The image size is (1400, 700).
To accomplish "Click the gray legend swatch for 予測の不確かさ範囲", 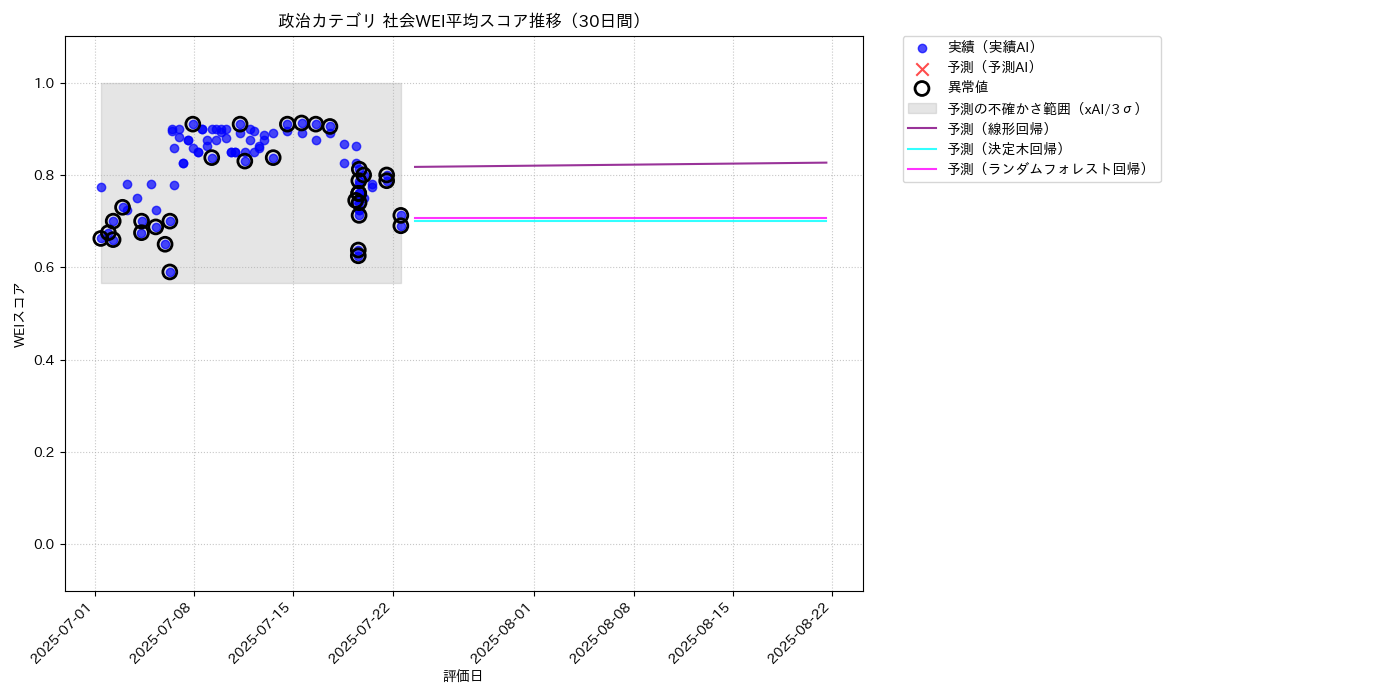I will click(x=922, y=108).
